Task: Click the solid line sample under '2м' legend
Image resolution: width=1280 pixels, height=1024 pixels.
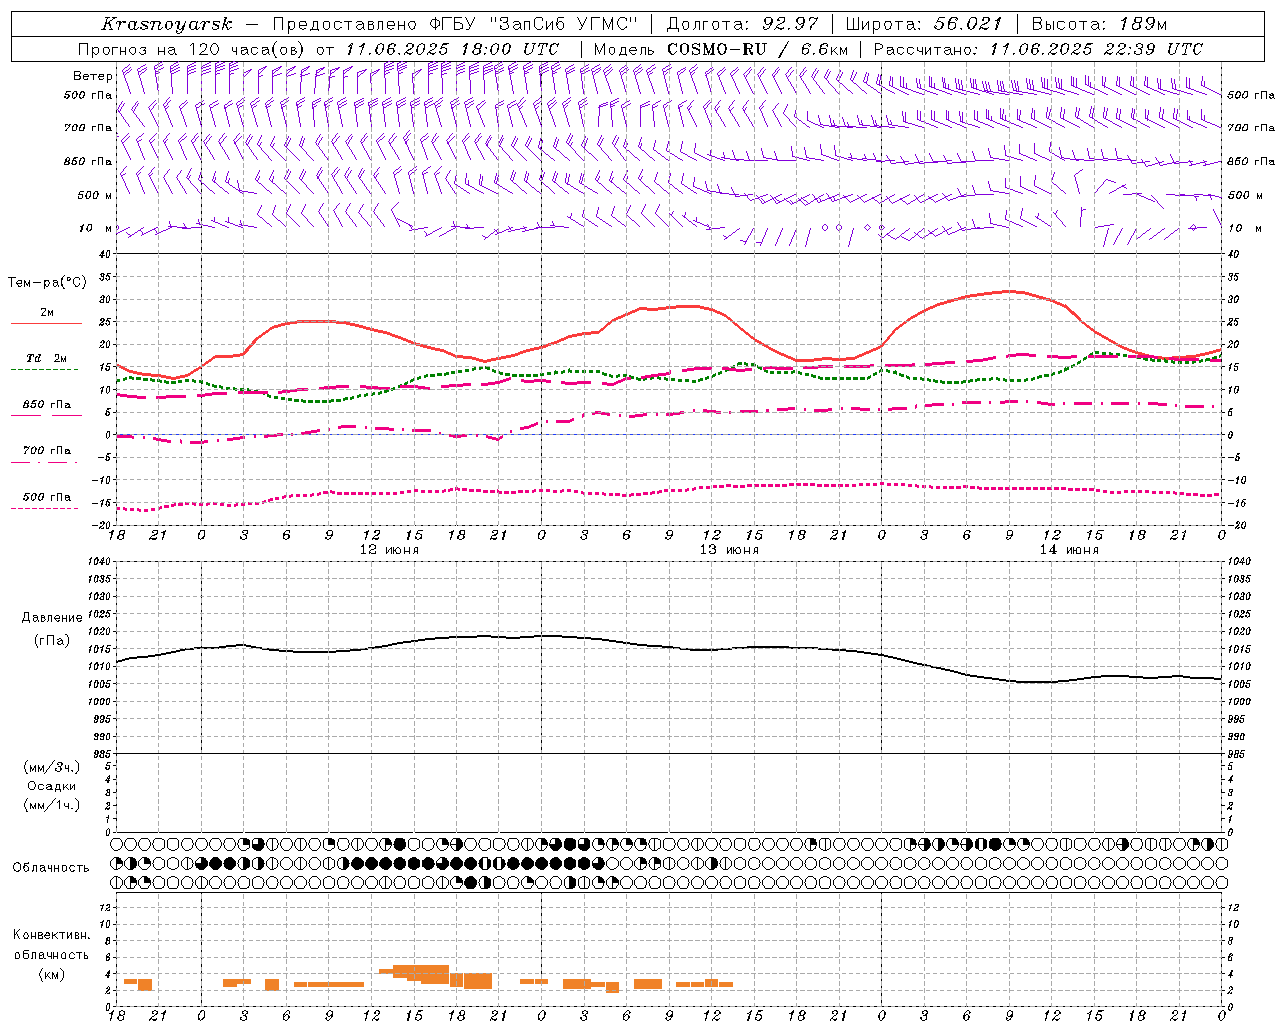Action: [x=46, y=324]
